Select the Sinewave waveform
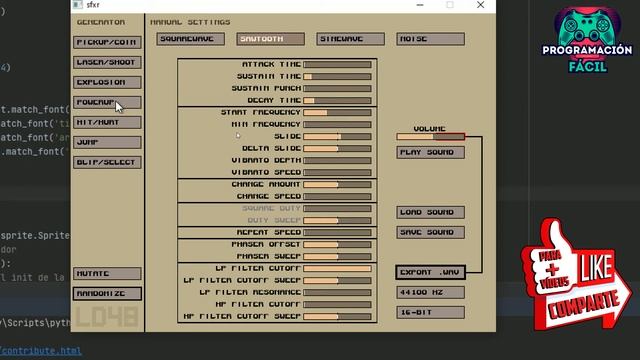Viewport: 640px width, 360px height. (351, 39)
